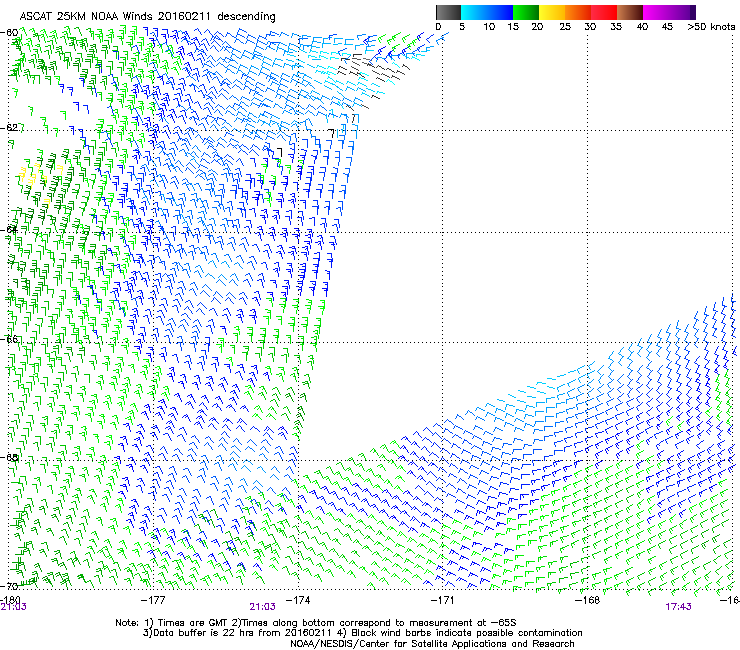Click the word 'descending' in the title
Screen dimensions: 740x650
pos(246,17)
